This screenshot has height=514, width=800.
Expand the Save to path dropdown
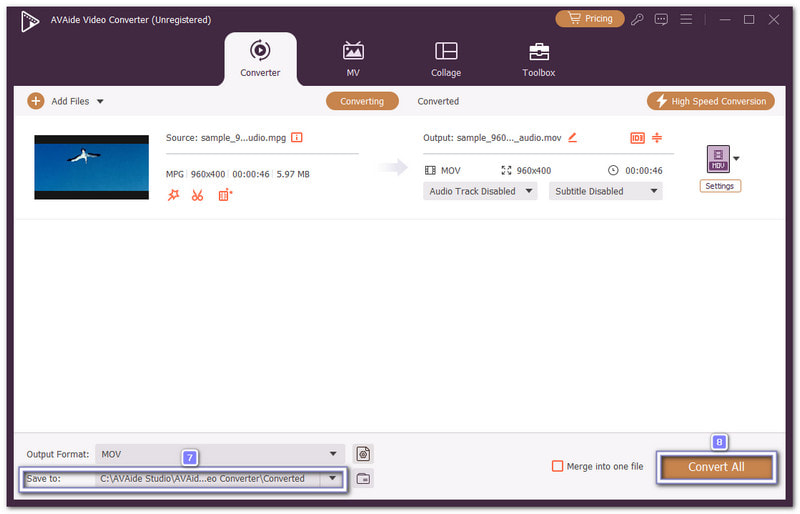[333, 478]
